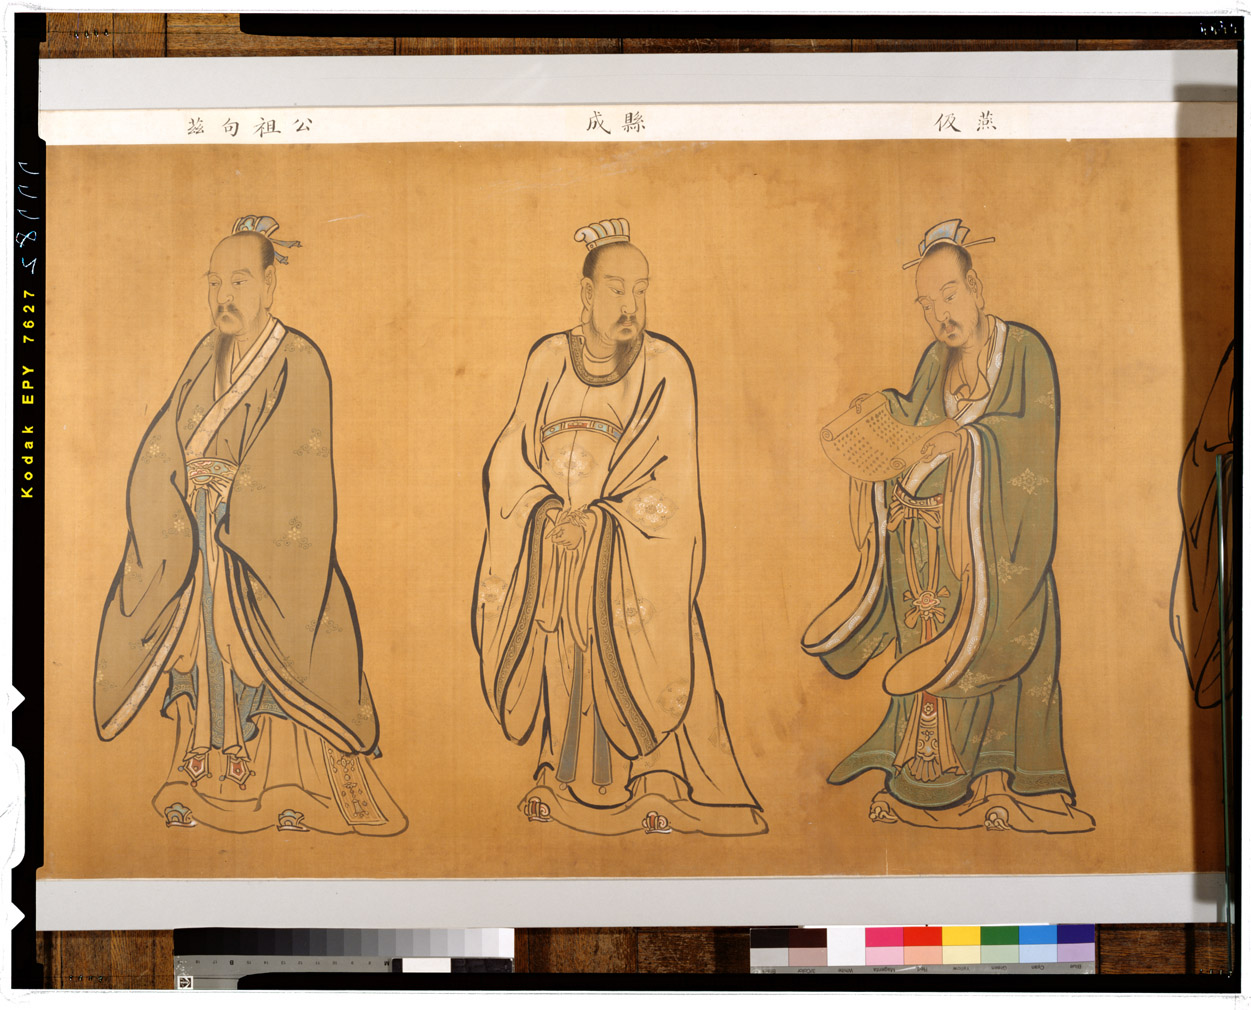Pick the magenta patch on the color chart
The width and height of the screenshot is (1251, 1010).
884,937
